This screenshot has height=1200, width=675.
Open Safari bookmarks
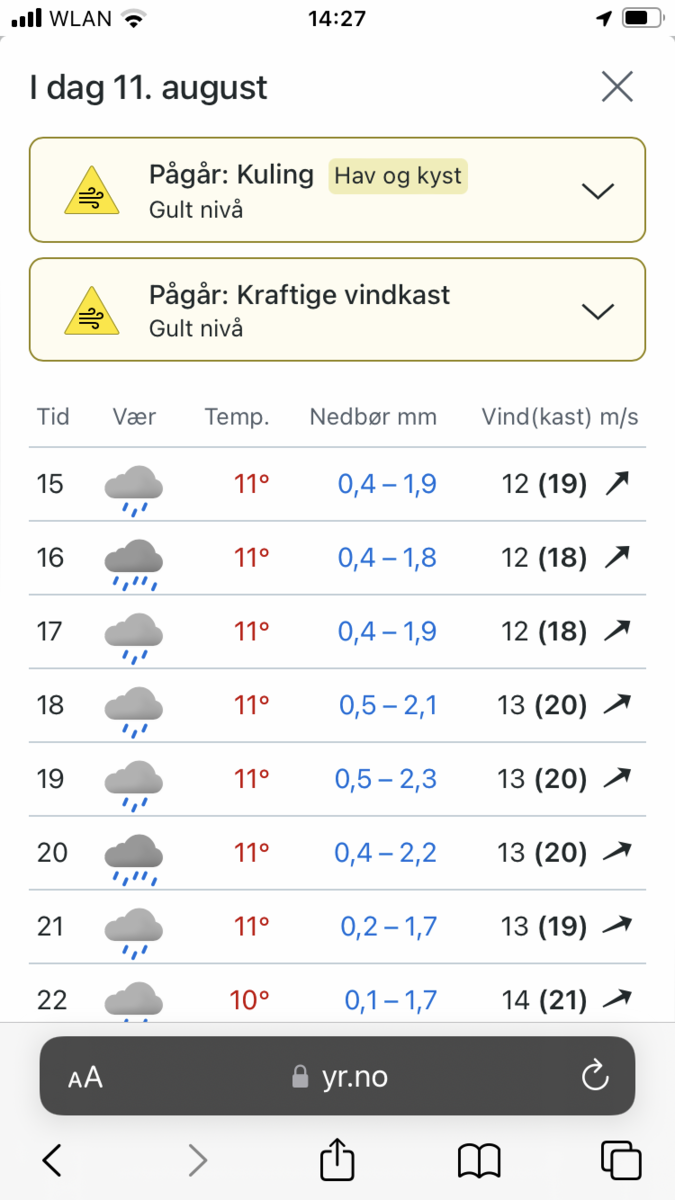click(x=479, y=1160)
